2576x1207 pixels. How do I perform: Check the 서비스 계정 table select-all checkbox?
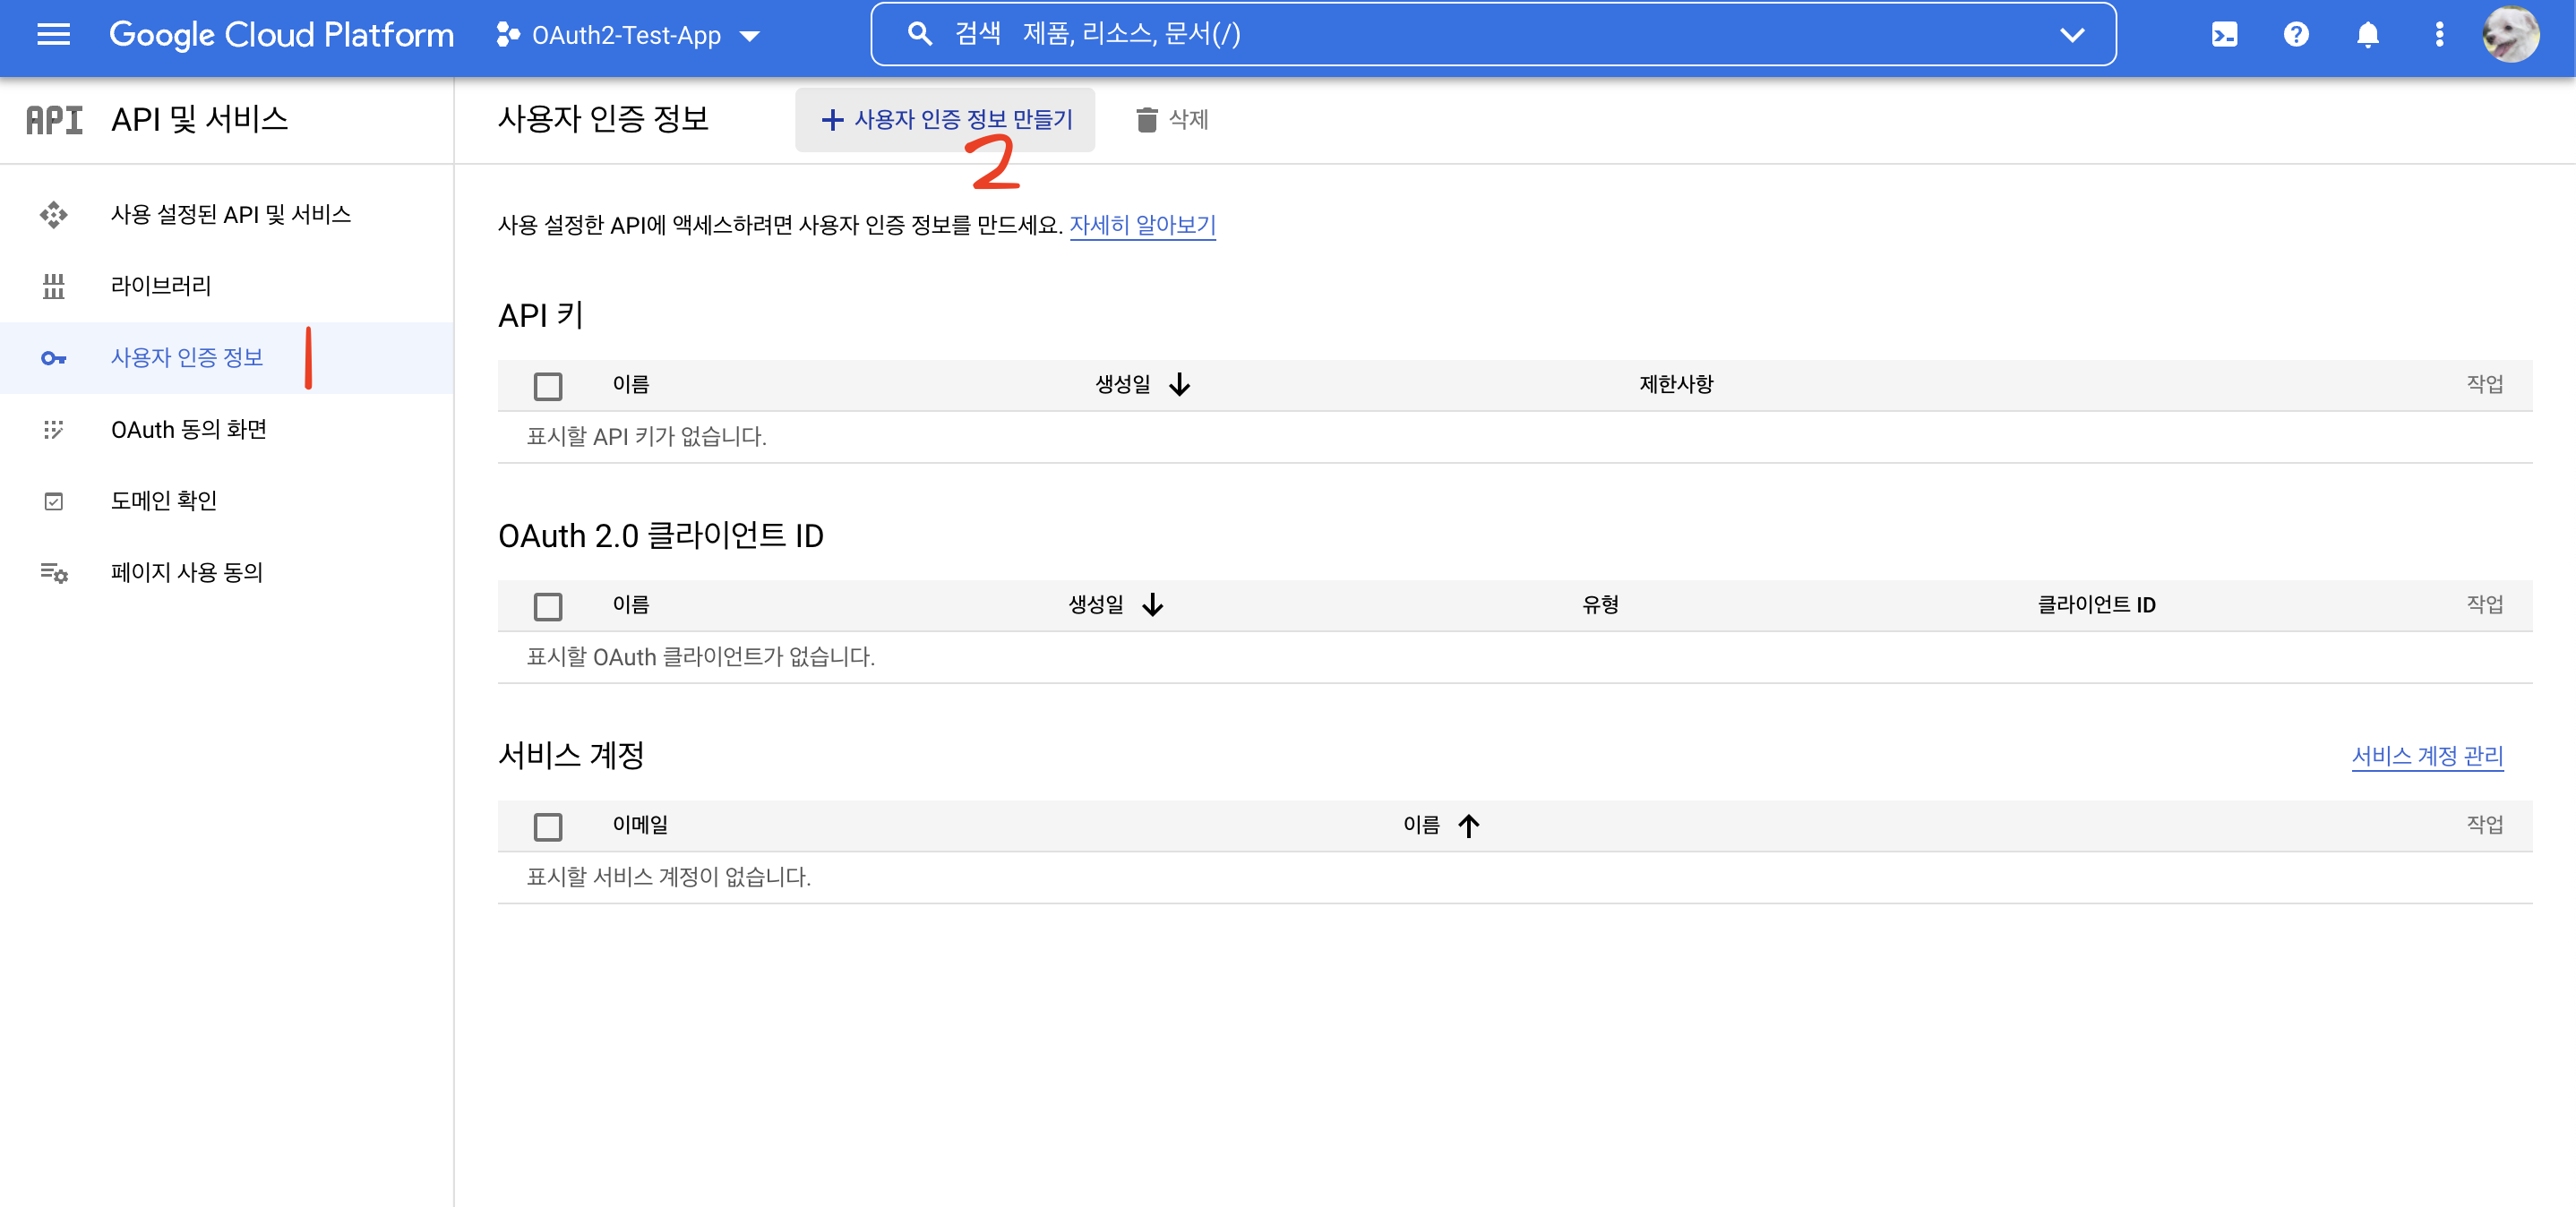click(x=548, y=826)
